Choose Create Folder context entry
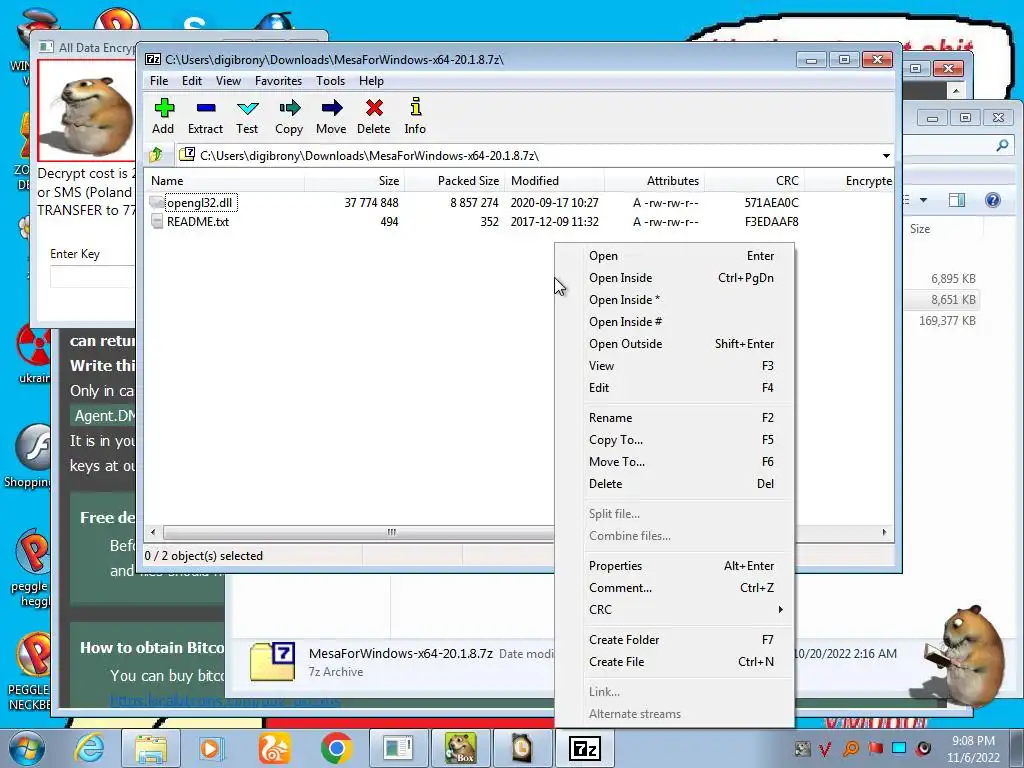 point(675,639)
